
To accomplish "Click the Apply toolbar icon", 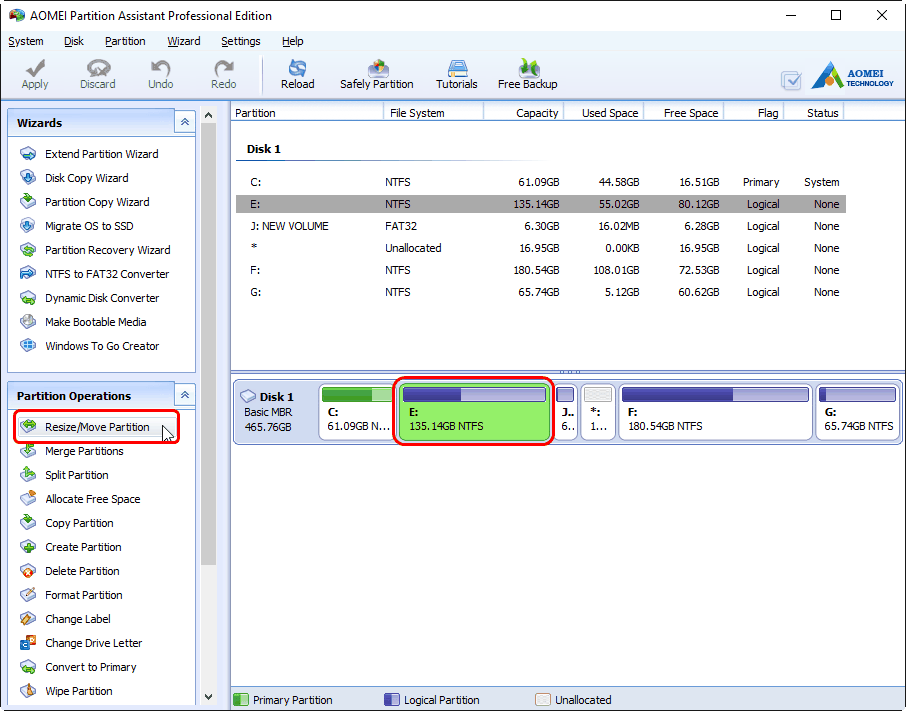I will coord(34,73).
